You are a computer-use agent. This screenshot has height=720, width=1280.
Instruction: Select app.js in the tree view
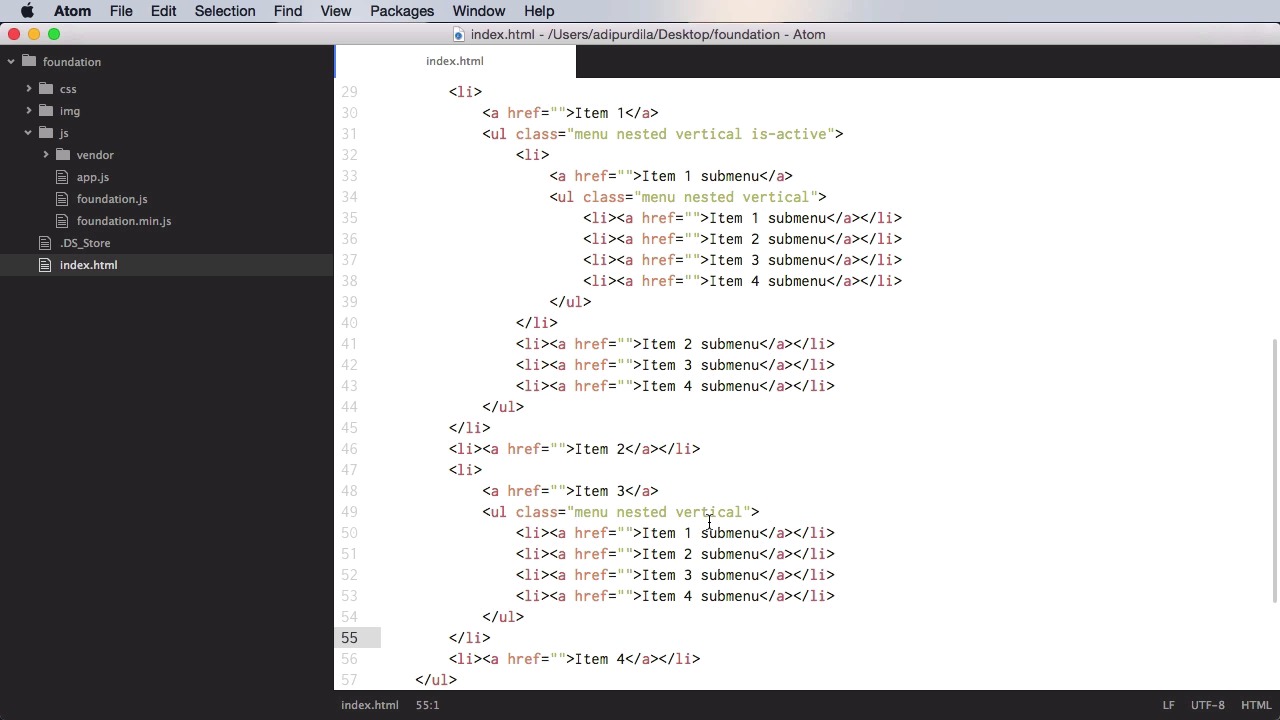tap(93, 177)
